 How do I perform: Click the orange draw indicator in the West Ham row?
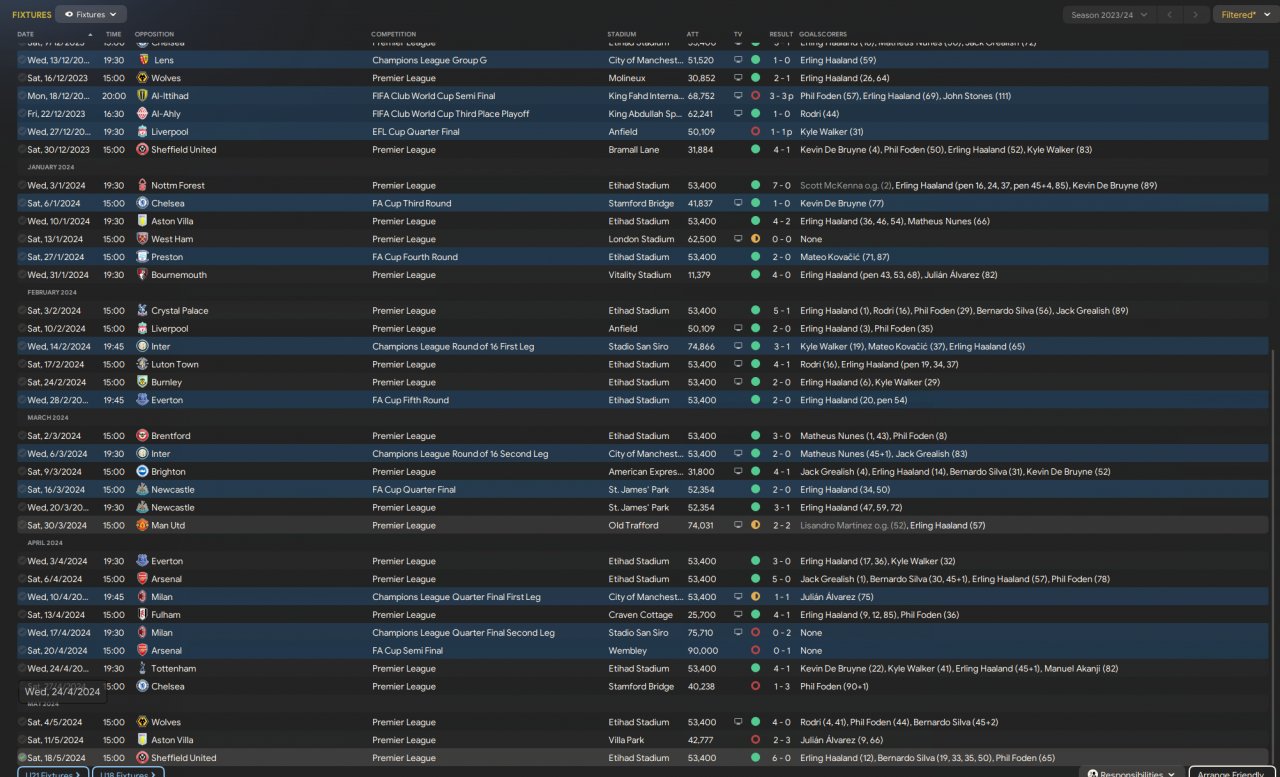click(755, 239)
